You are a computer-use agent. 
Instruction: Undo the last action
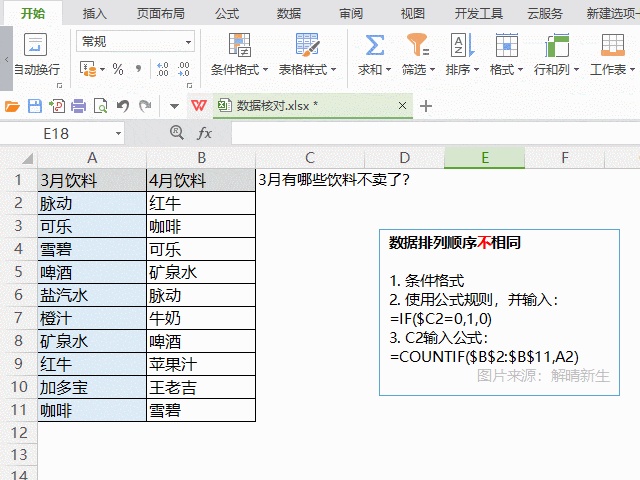123,106
